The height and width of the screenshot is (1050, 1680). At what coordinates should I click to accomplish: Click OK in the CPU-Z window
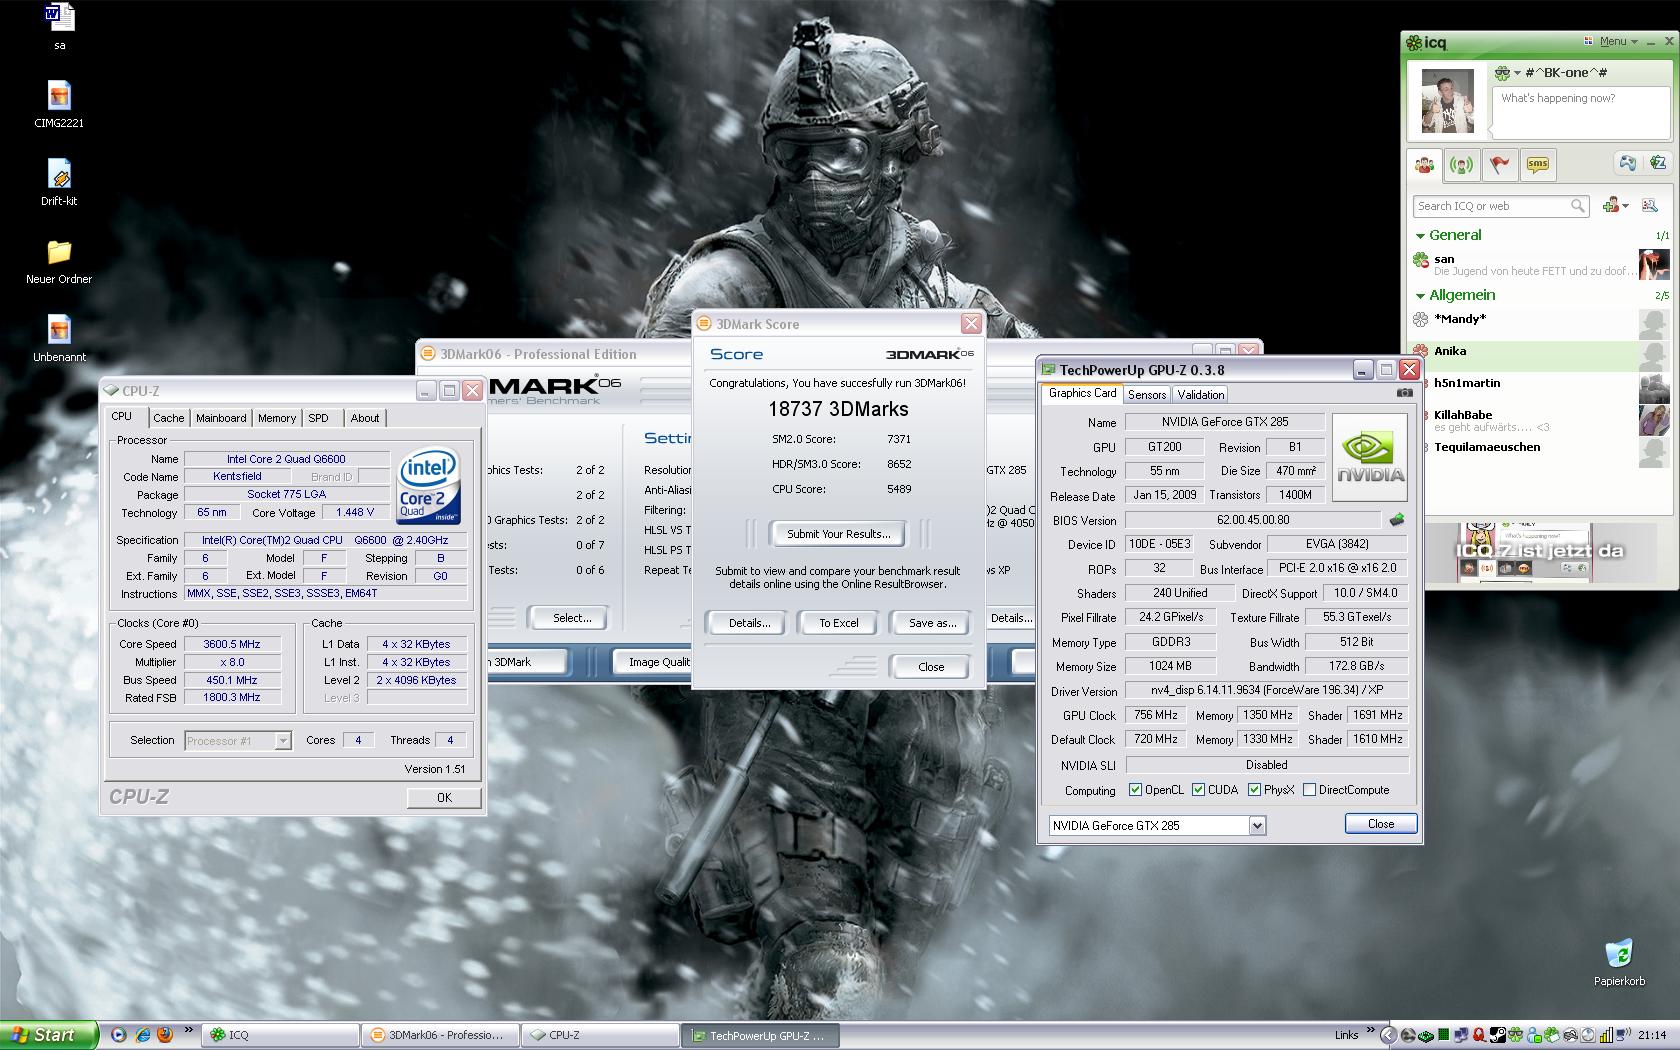[444, 798]
